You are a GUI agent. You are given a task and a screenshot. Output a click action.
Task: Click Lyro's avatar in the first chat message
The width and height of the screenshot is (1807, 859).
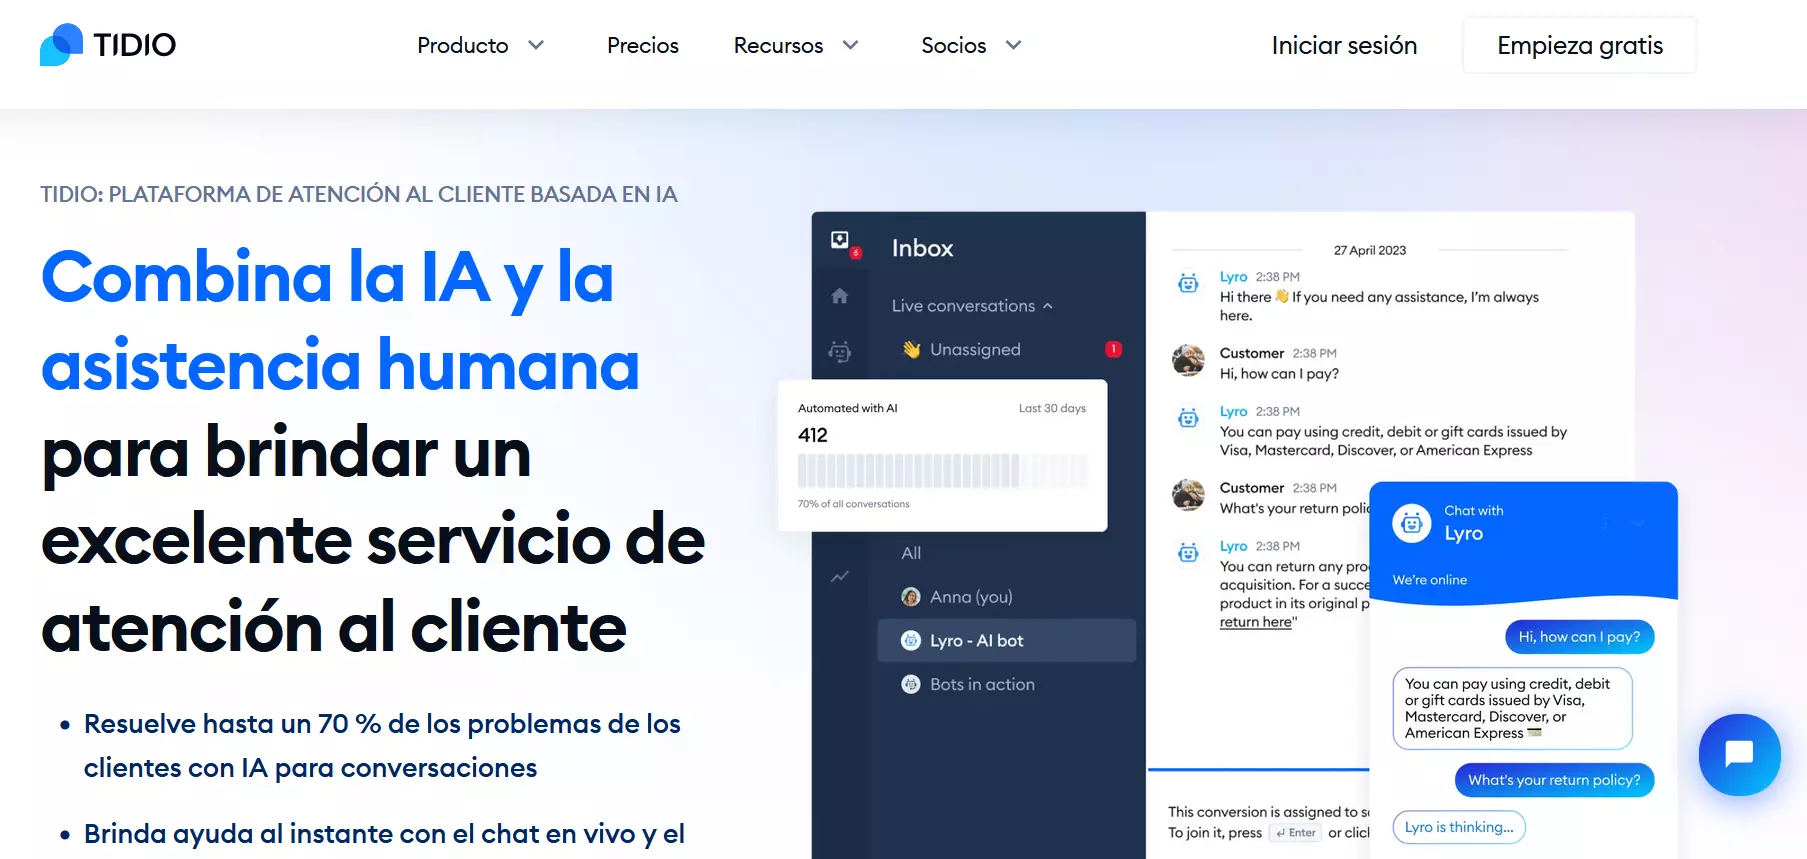tap(1188, 283)
